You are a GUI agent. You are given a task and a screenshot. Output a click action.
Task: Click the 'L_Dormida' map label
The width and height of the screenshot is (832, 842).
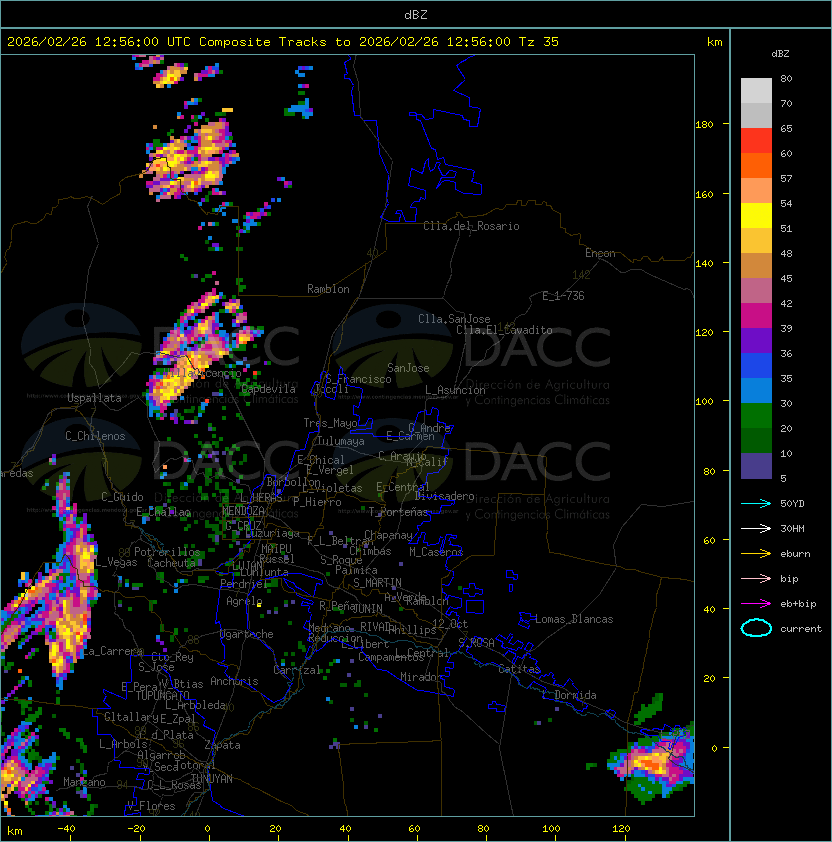pos(569,695)
